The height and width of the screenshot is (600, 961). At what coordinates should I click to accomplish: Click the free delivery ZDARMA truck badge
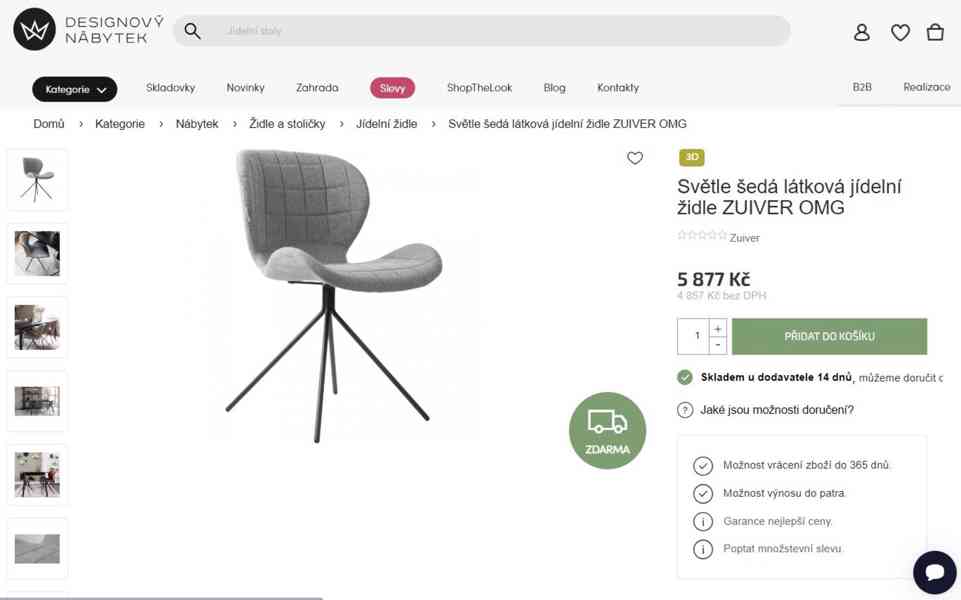(607, 431)
